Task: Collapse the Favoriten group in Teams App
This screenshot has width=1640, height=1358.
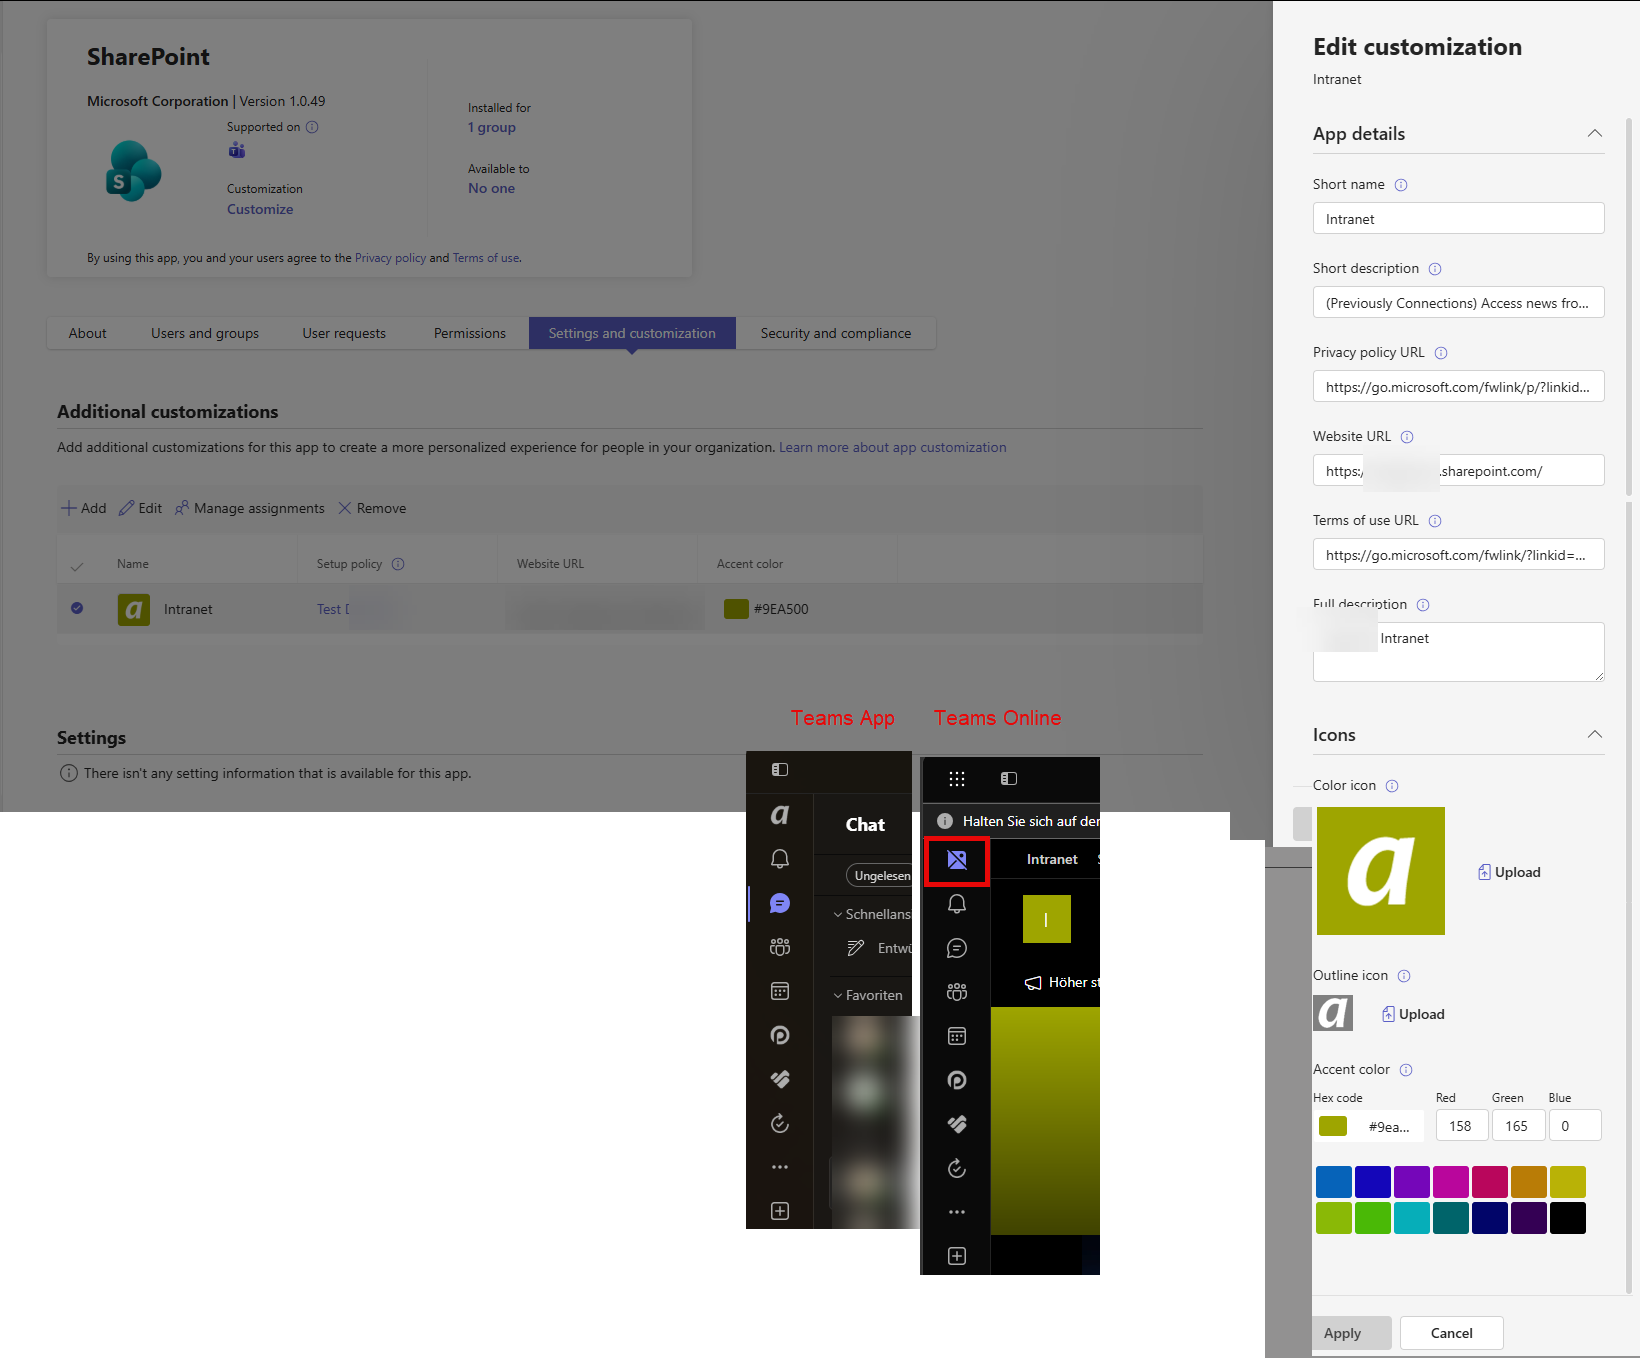Action: click(838, 996)
